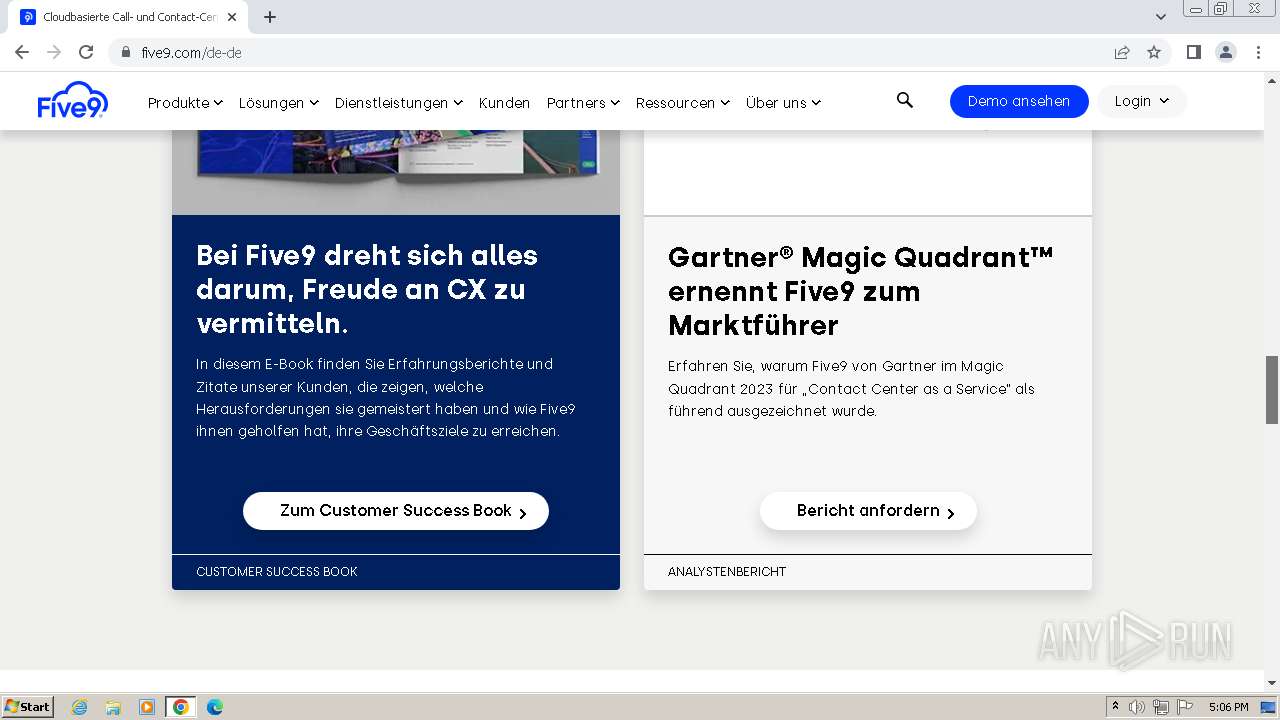Screen dimensions: 1280x720
Task: Click the volume speaker tray icon
Action: point(1137,707)
